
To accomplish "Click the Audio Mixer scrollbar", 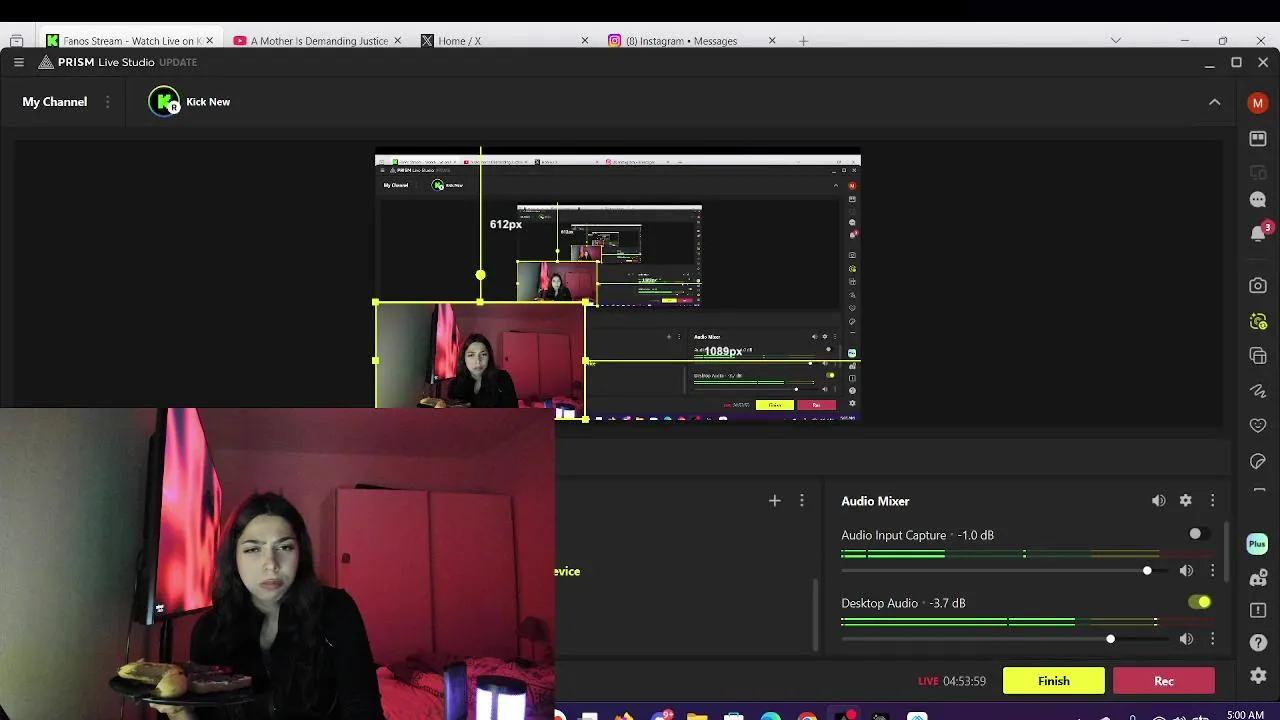I will pos(1227,551).
